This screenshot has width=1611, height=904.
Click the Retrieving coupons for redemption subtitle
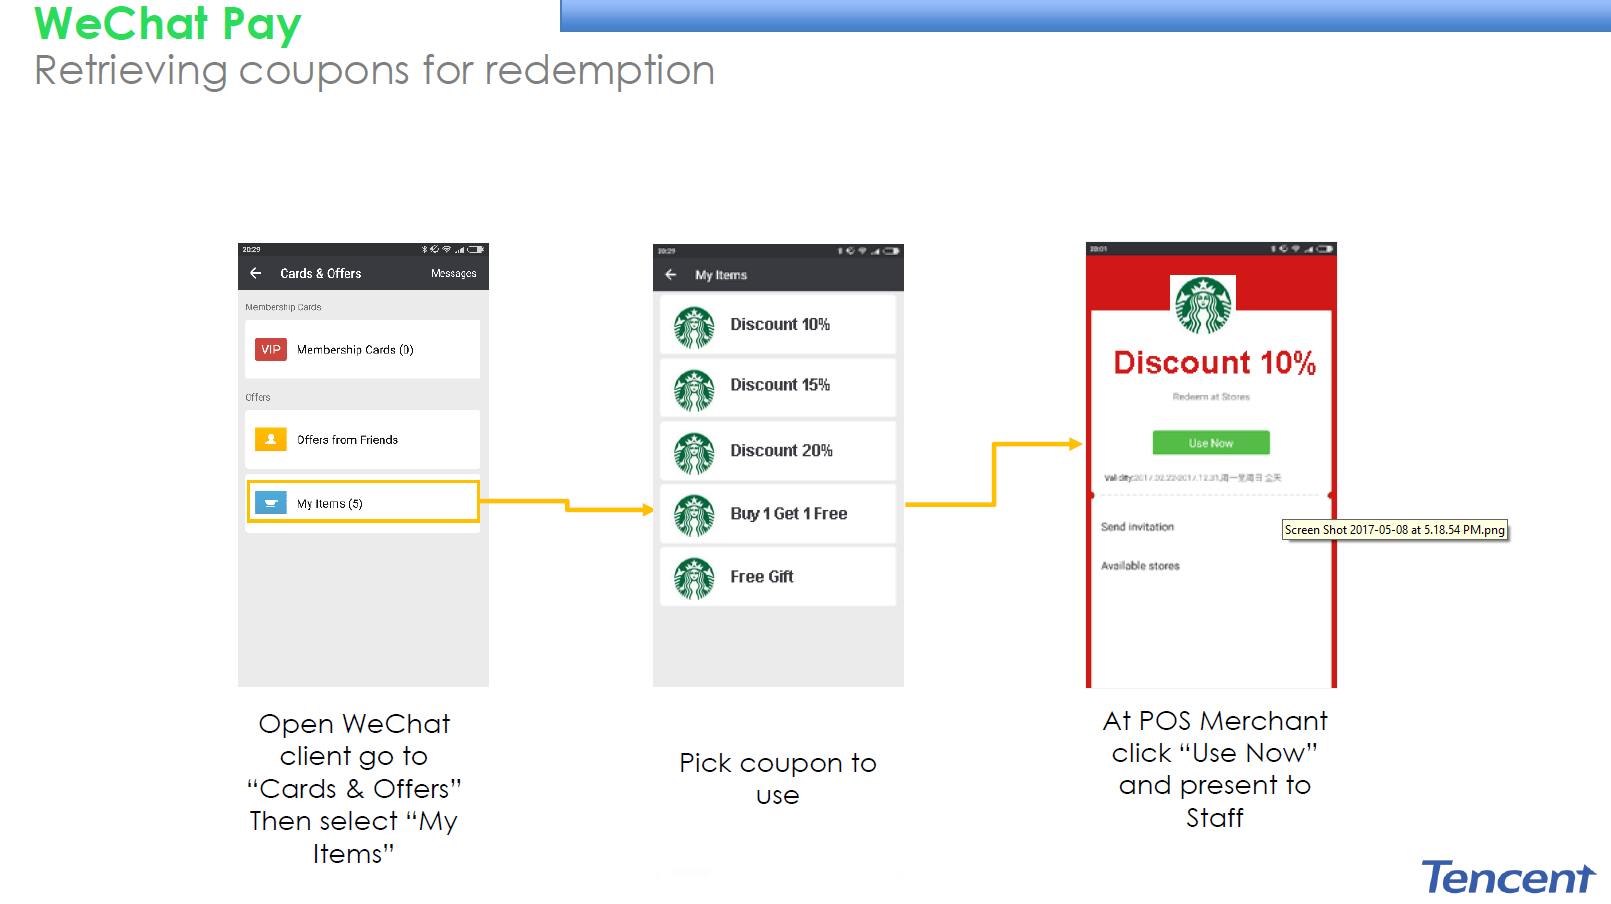click(x=375, y=70)
